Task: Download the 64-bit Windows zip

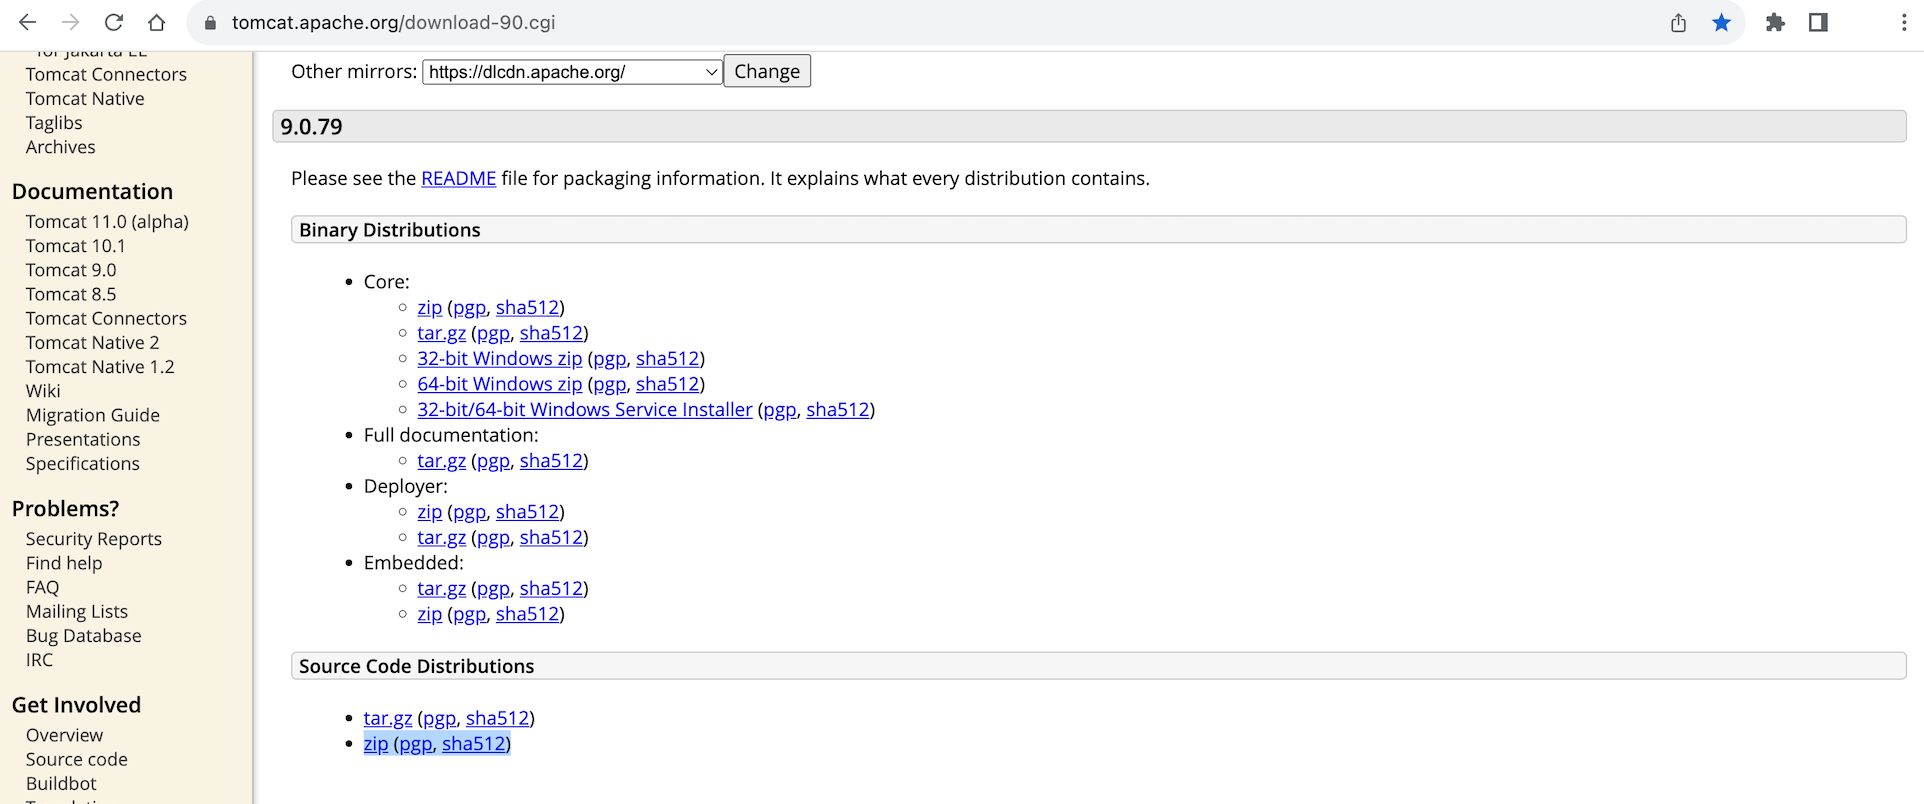Action: point(499,384)
